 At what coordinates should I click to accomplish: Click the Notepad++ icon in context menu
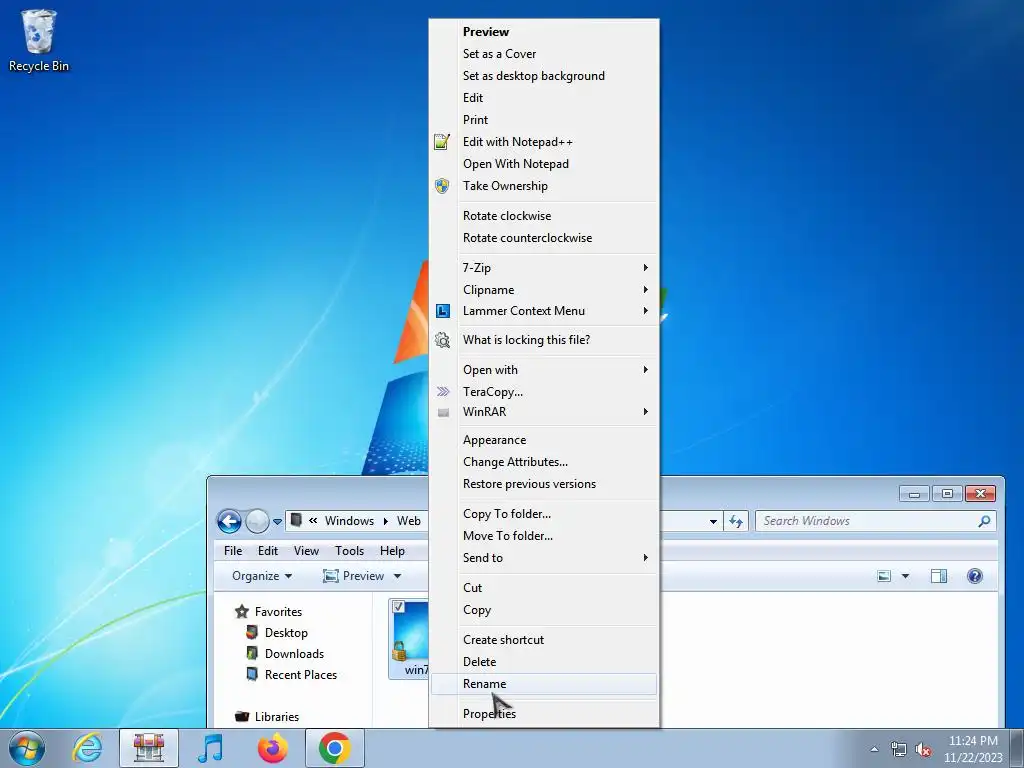(x=442, y=142)
